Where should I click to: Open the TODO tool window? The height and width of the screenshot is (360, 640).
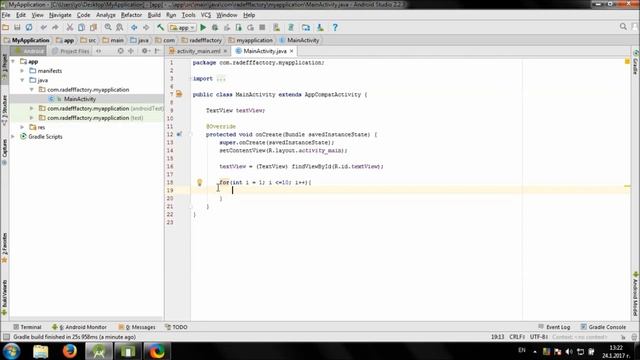(176, 327)
